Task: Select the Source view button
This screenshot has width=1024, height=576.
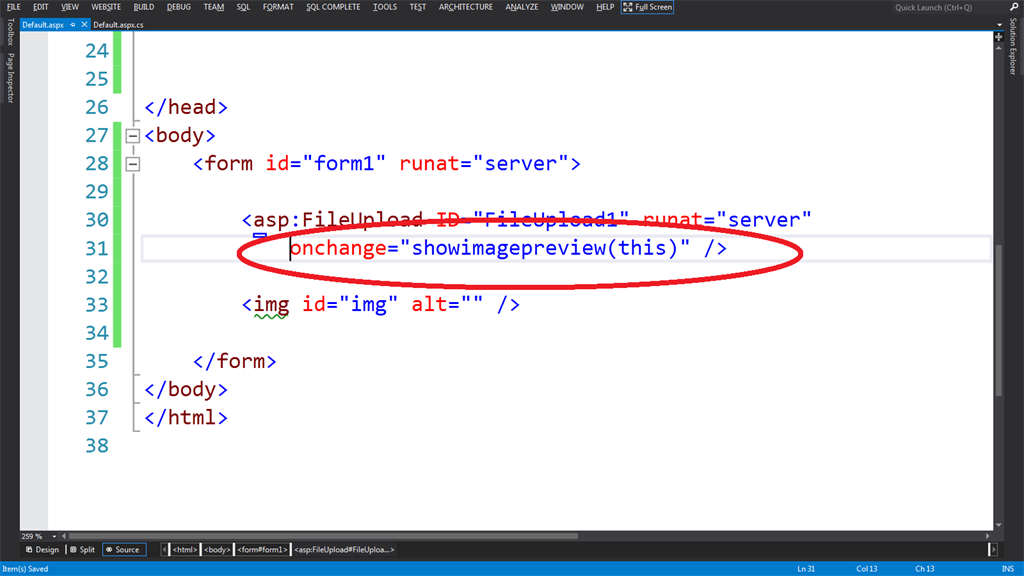Action: click(124, 549)
